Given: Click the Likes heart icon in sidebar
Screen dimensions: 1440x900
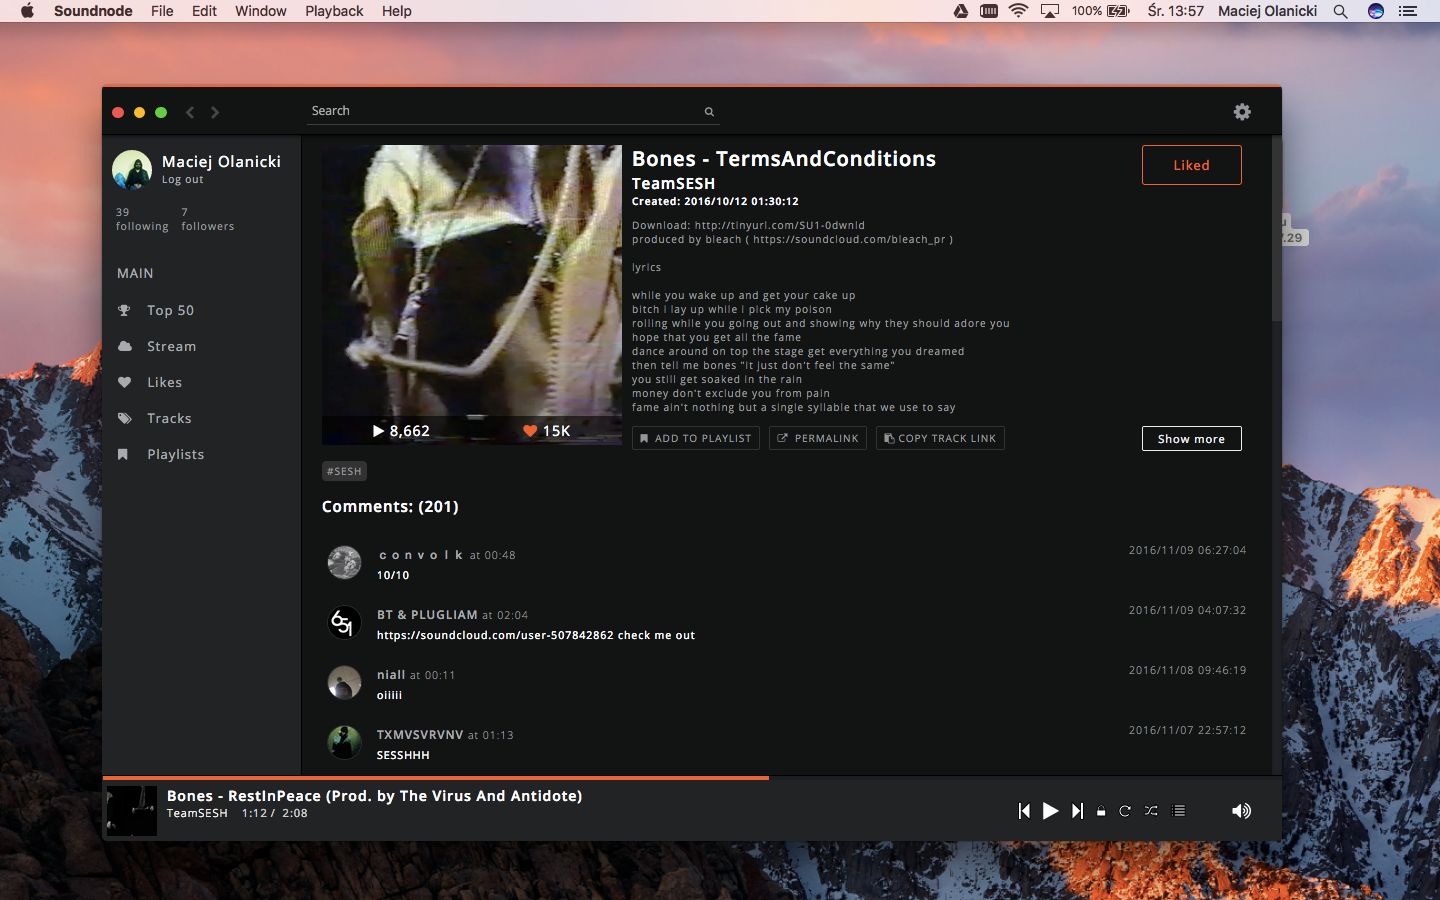Looking at the screenshot, I should pyautogui.click(x=124, y=382).
